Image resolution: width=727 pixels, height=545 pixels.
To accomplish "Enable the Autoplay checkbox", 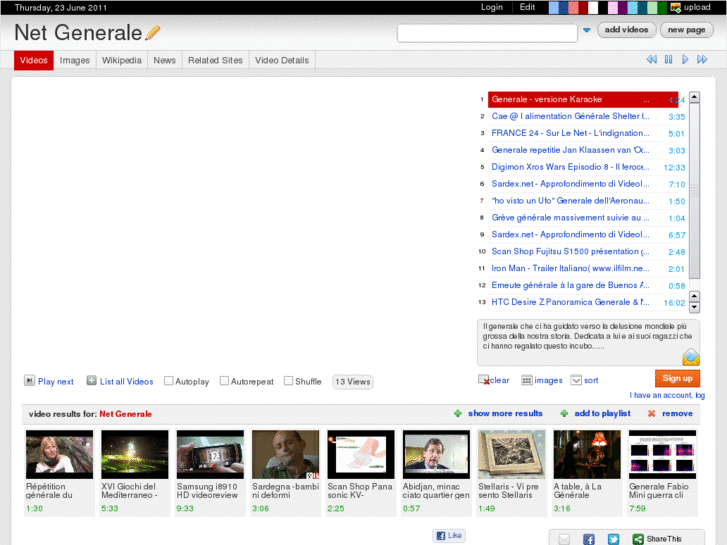I will [169, 381].
